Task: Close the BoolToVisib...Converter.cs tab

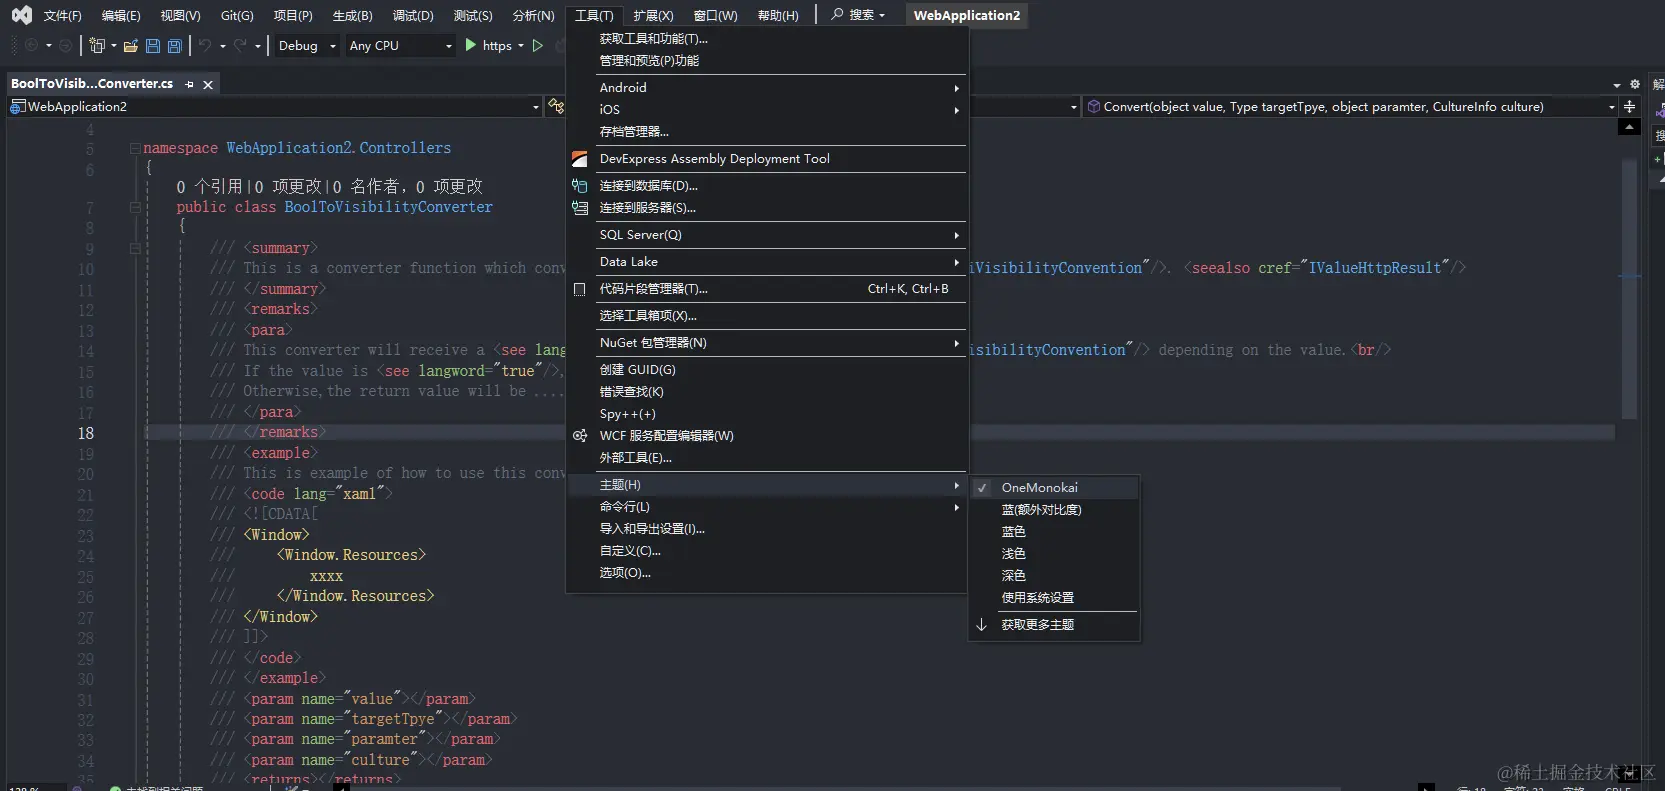Action: click(x=208, y=84)
